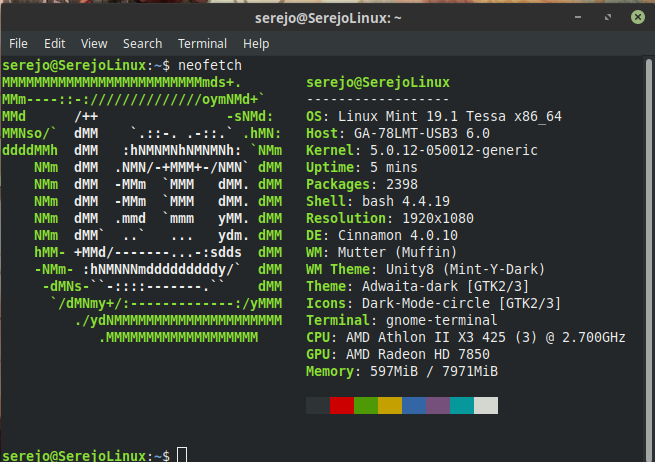Open the View menu
Viewport: 655px width, 462px height.
point(94,43)
